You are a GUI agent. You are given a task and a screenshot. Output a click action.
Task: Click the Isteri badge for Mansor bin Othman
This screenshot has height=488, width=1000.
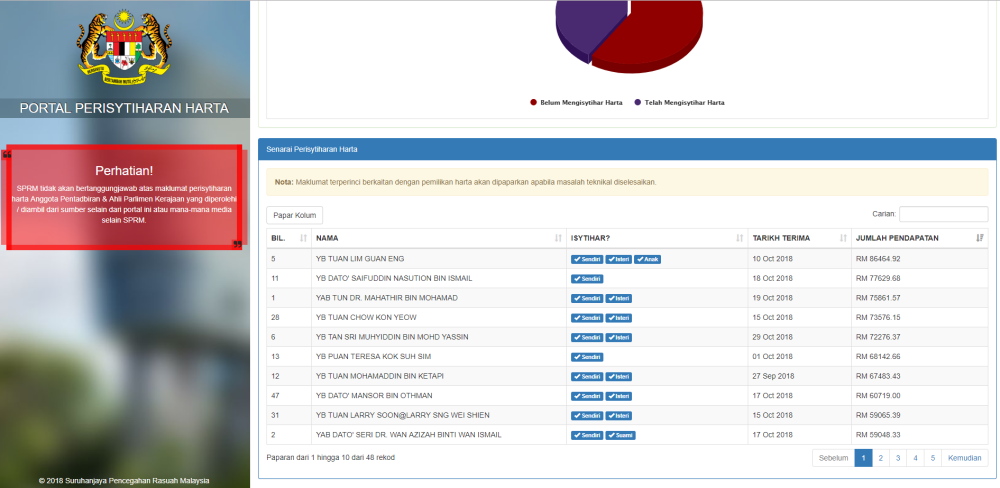coord(619,396)
